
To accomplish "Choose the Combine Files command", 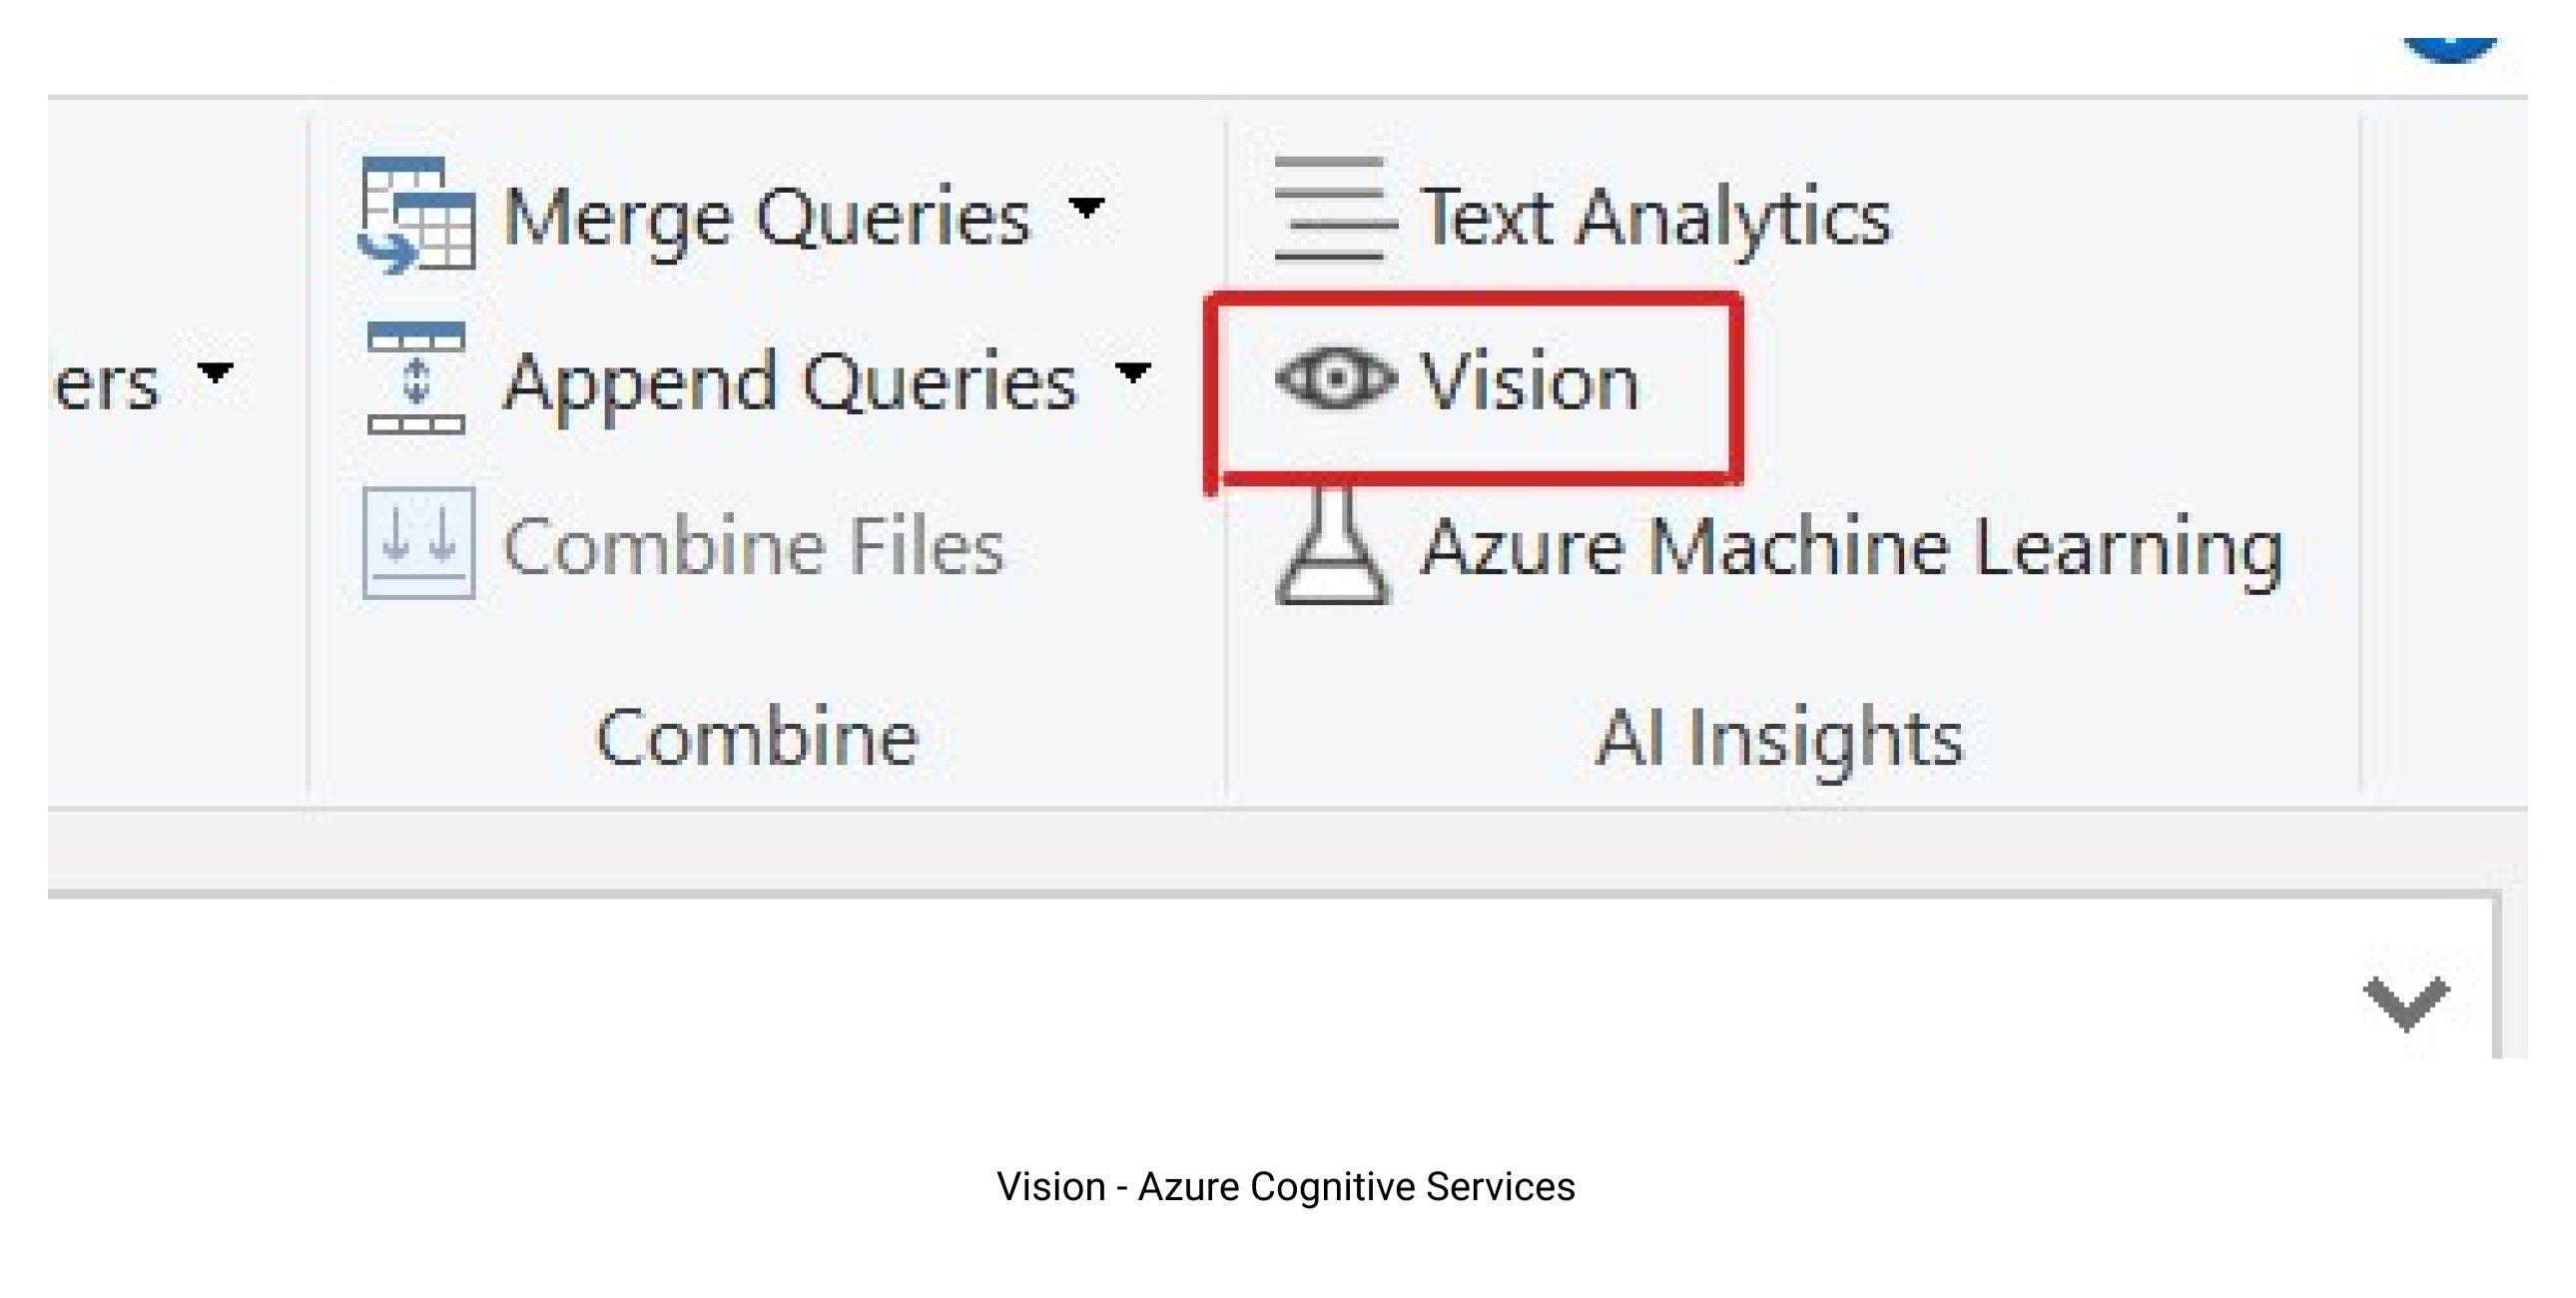I will (754, 546).
